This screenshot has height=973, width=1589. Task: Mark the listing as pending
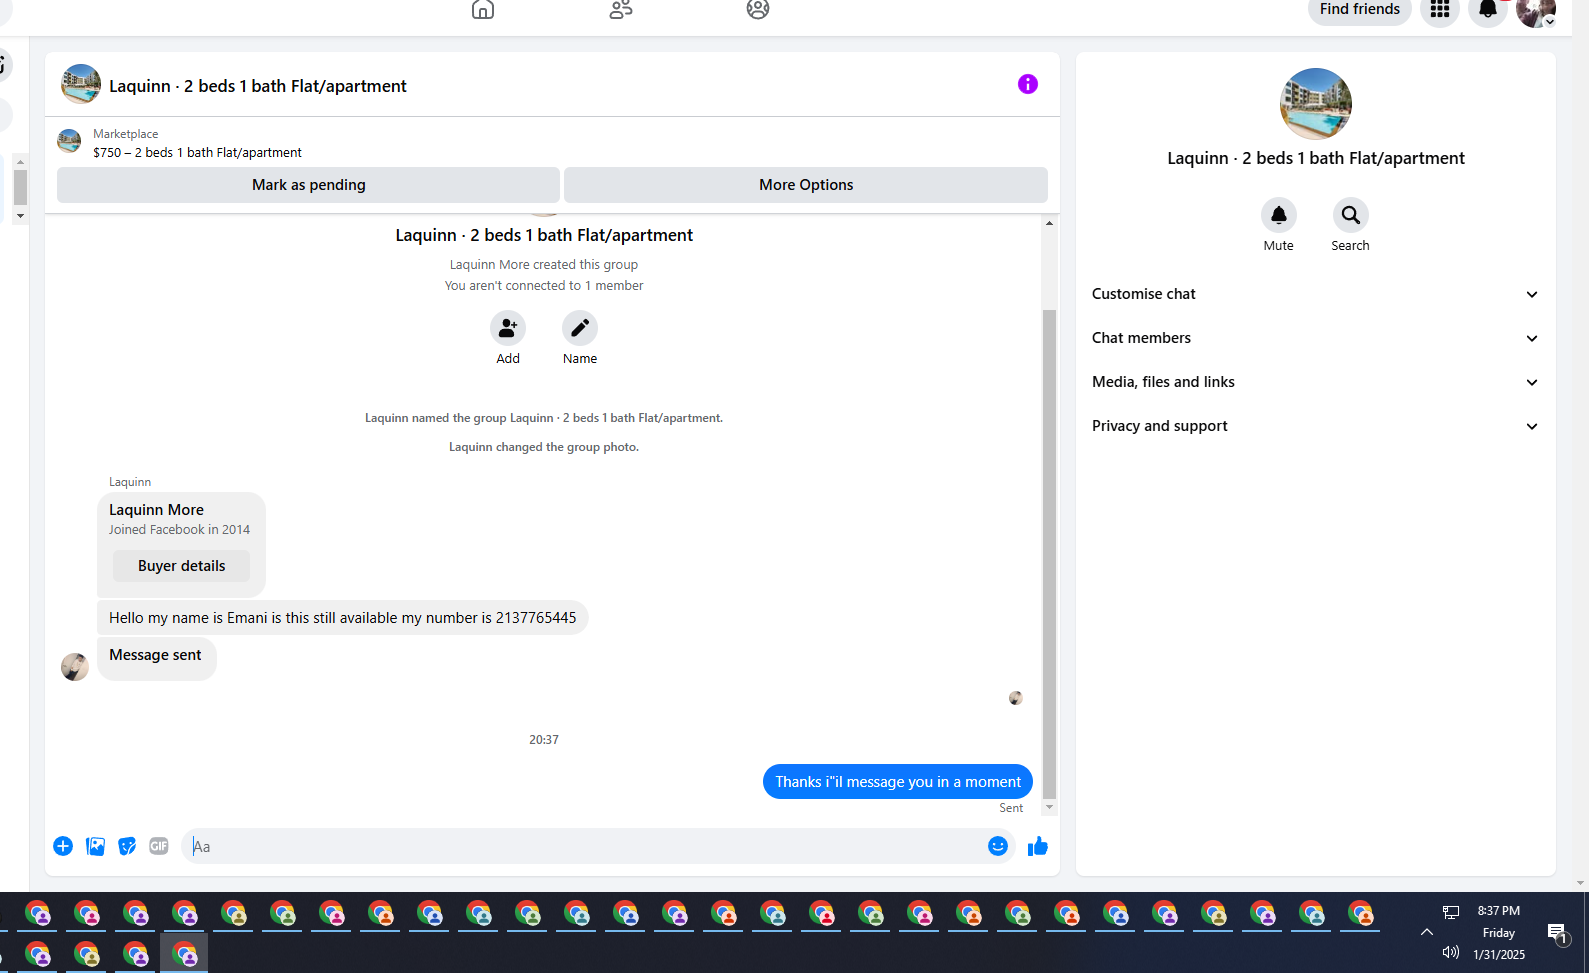pyautogui.click(x=308, y=185)
